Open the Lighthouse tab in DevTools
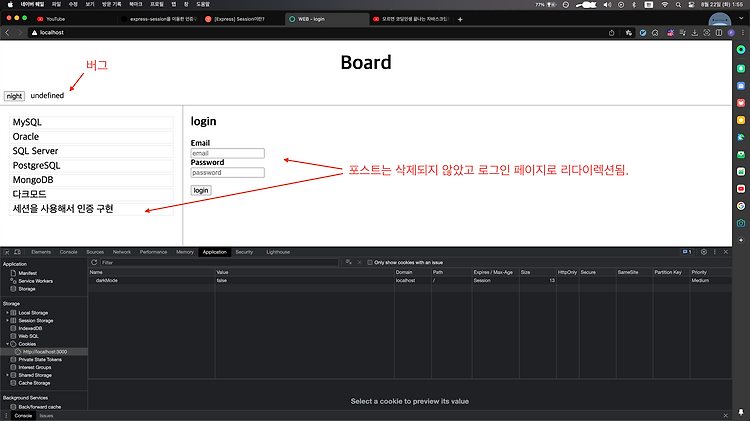This screenshot has height=421, width=750. 278,252
